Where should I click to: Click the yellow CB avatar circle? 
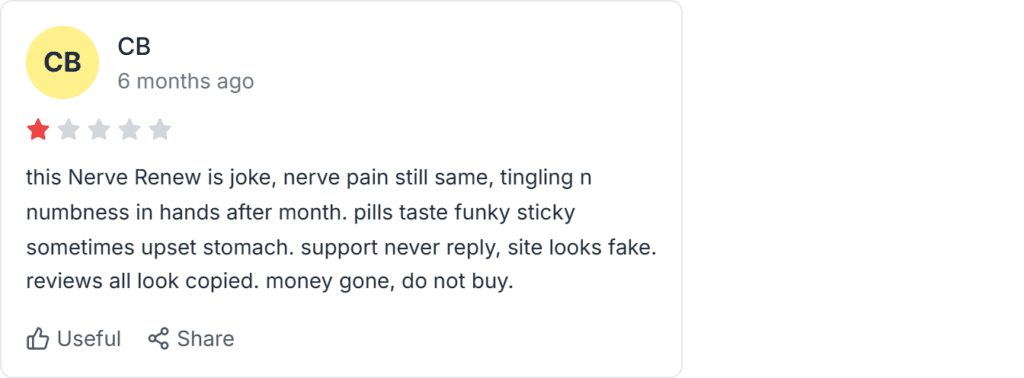[x=62, y=63]
